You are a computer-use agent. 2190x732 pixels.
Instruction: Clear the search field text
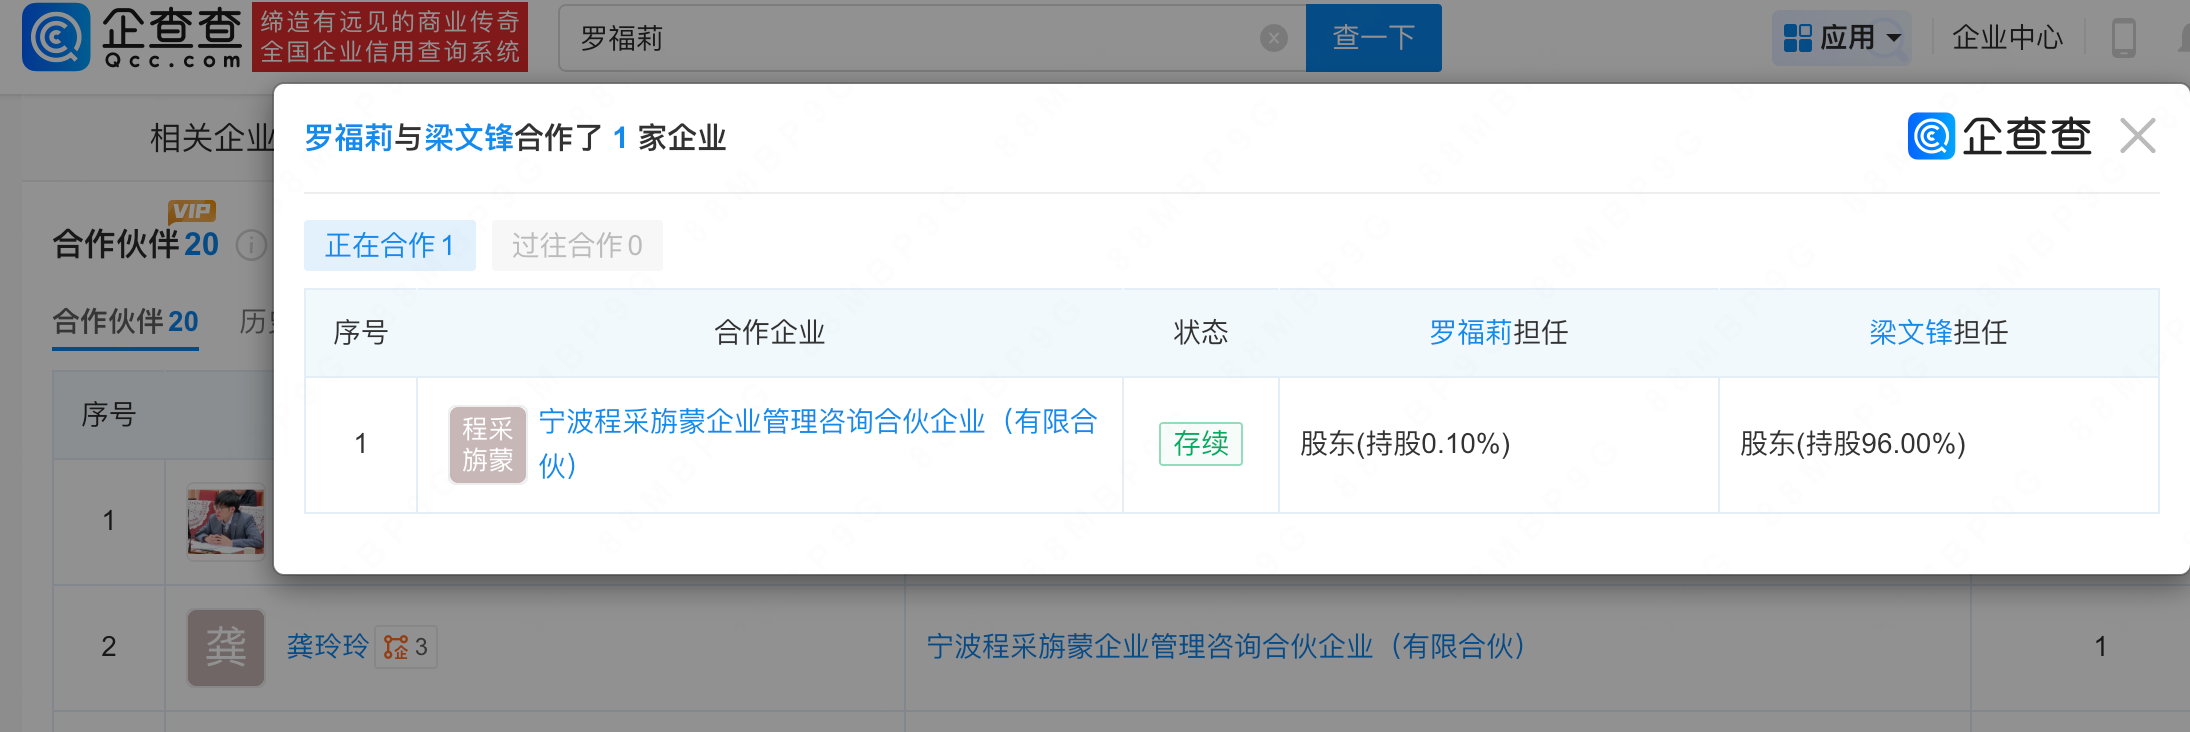tap(1273, 39)
